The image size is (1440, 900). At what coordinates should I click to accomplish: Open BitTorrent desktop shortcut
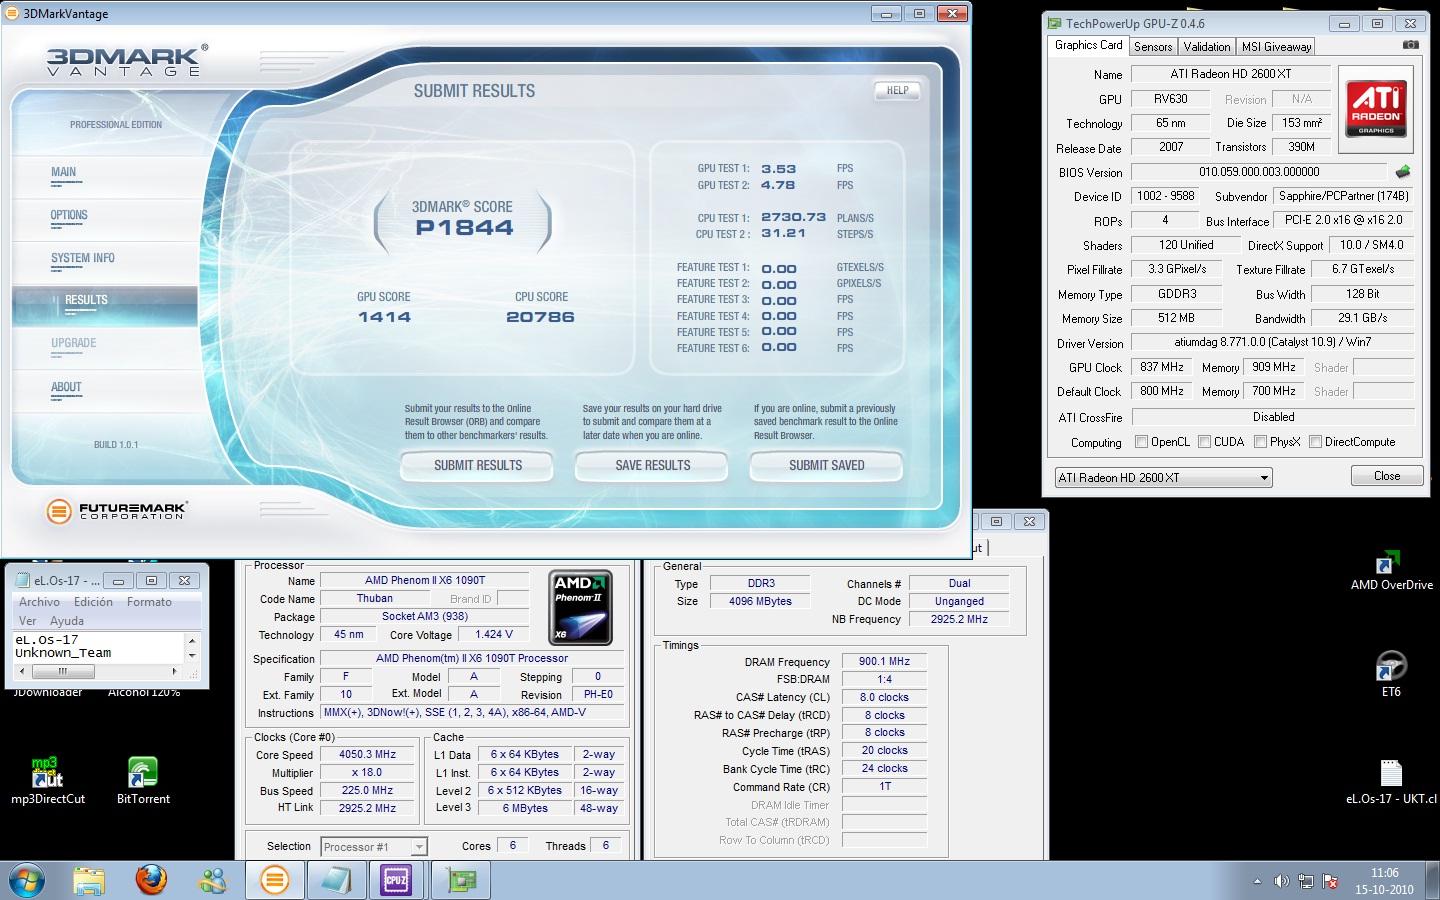coord(143,781)
